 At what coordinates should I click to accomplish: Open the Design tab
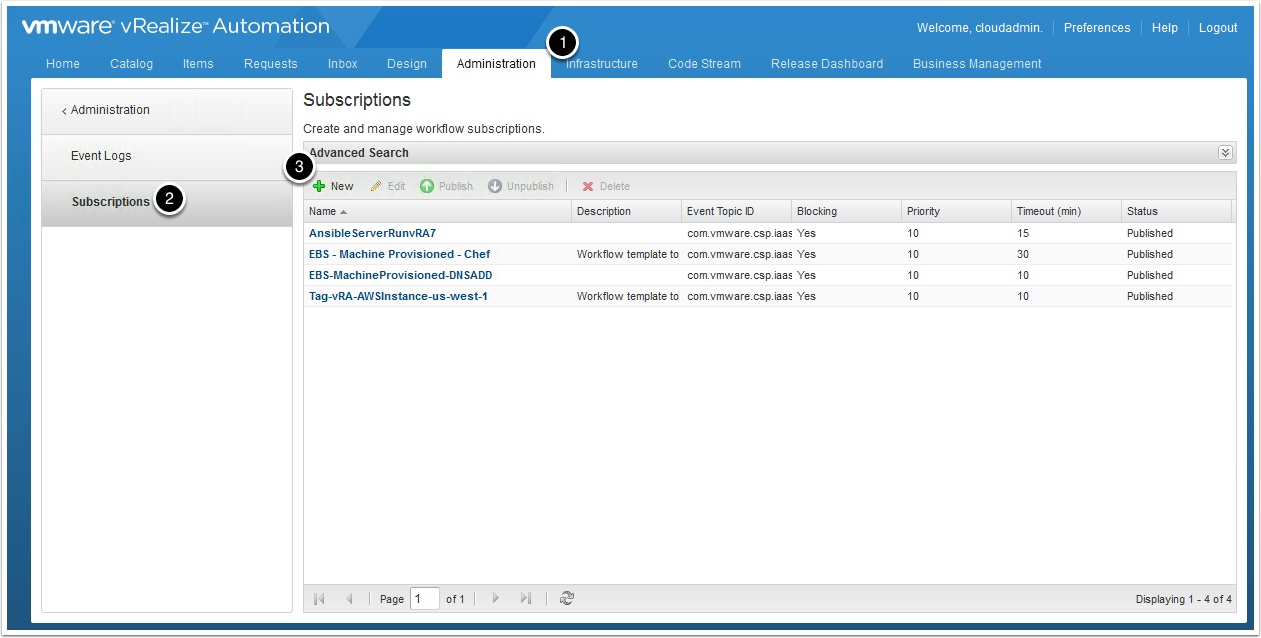coord(407,64)
